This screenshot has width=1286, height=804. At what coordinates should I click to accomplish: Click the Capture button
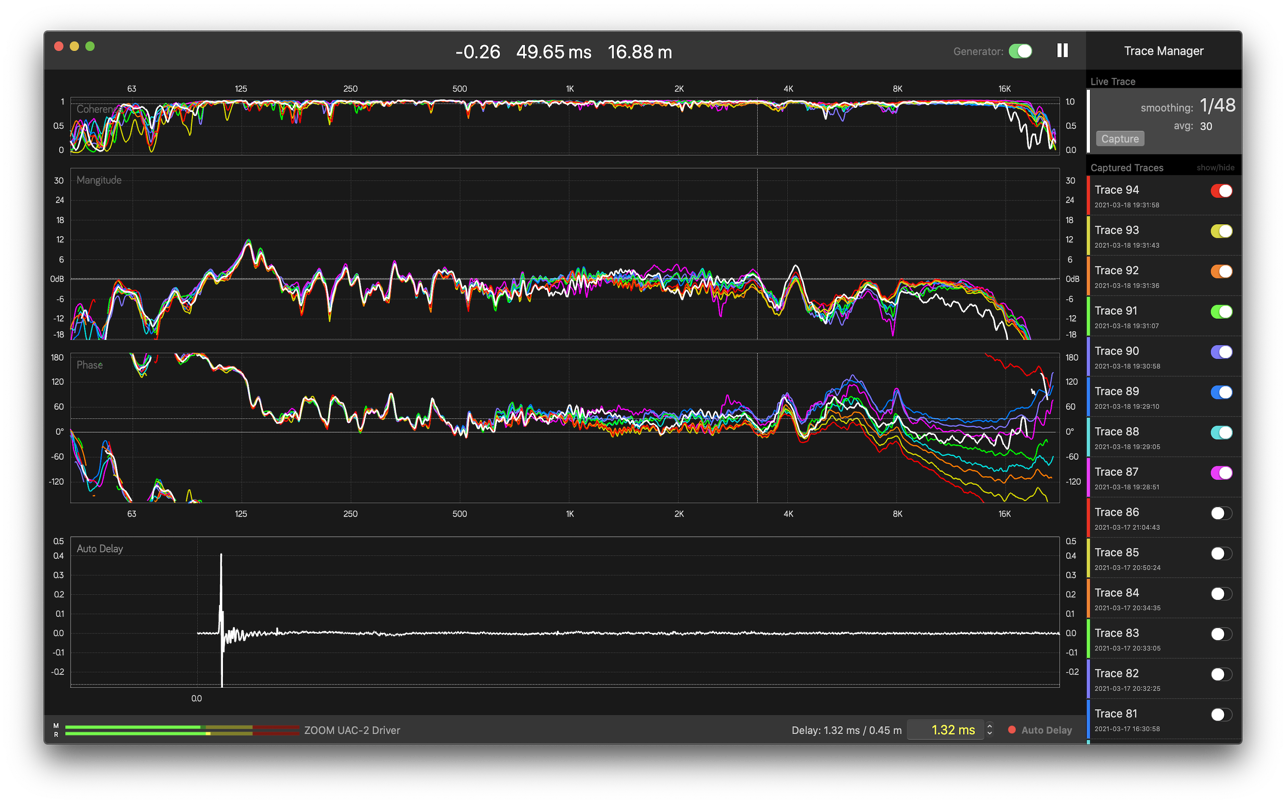tap(1119, 139)
